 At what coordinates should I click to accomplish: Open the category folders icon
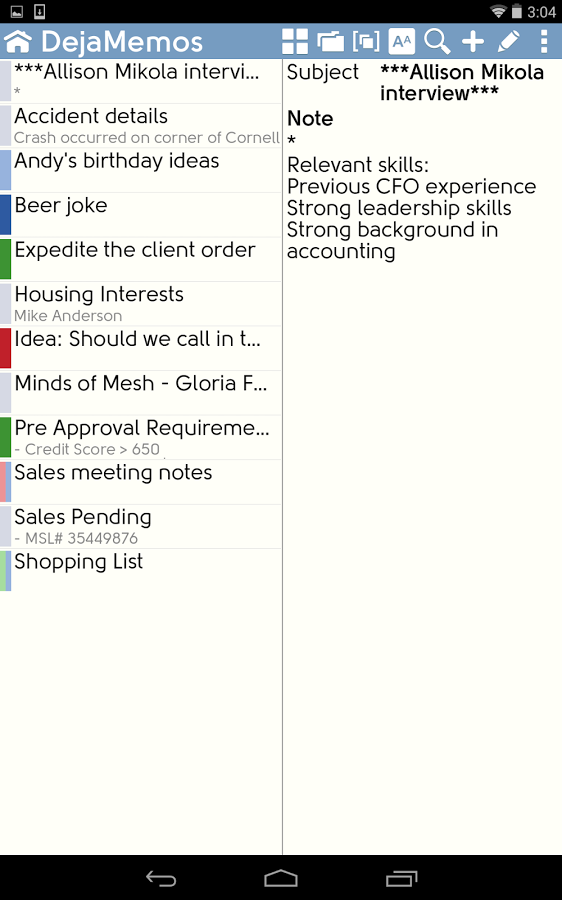[330, 41]
